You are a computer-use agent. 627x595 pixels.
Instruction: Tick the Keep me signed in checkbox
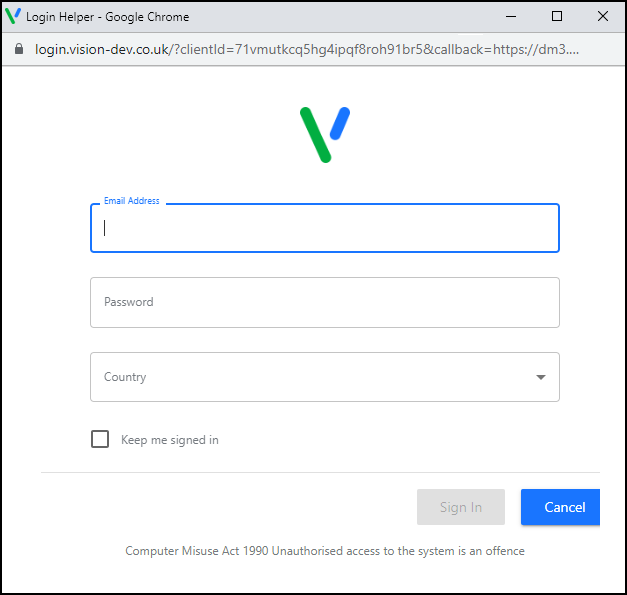tap(100, 439)
